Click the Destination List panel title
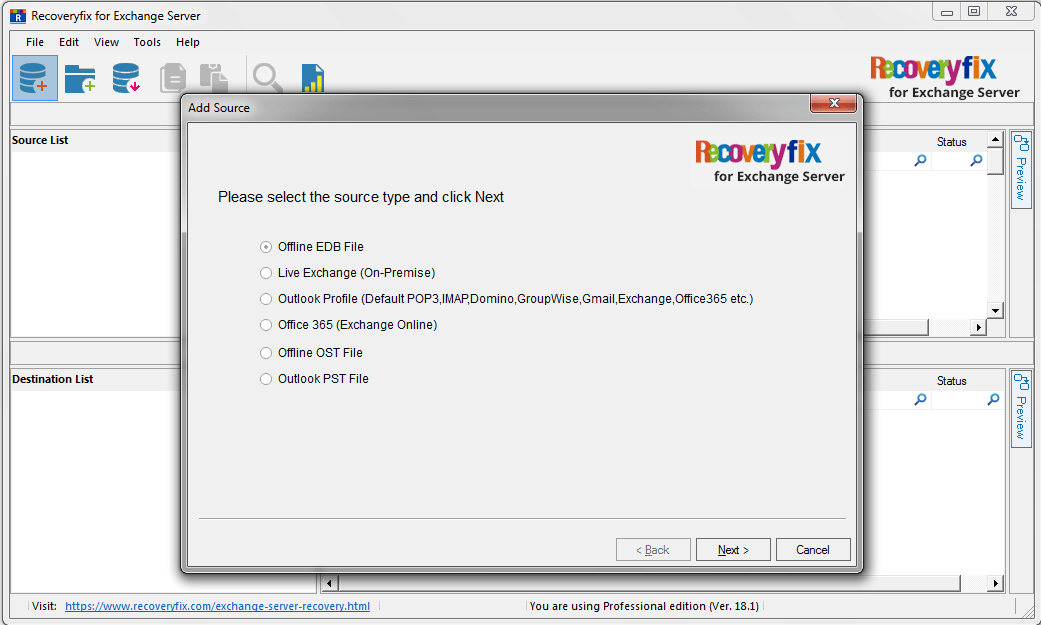The width and height of the screenshot is (1041, 625). (52, 379)
